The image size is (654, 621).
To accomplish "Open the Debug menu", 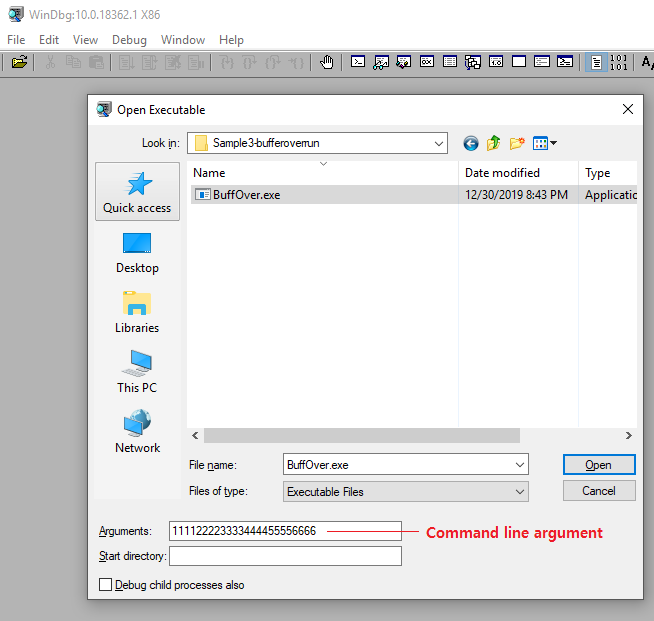I will coord(129,40).
